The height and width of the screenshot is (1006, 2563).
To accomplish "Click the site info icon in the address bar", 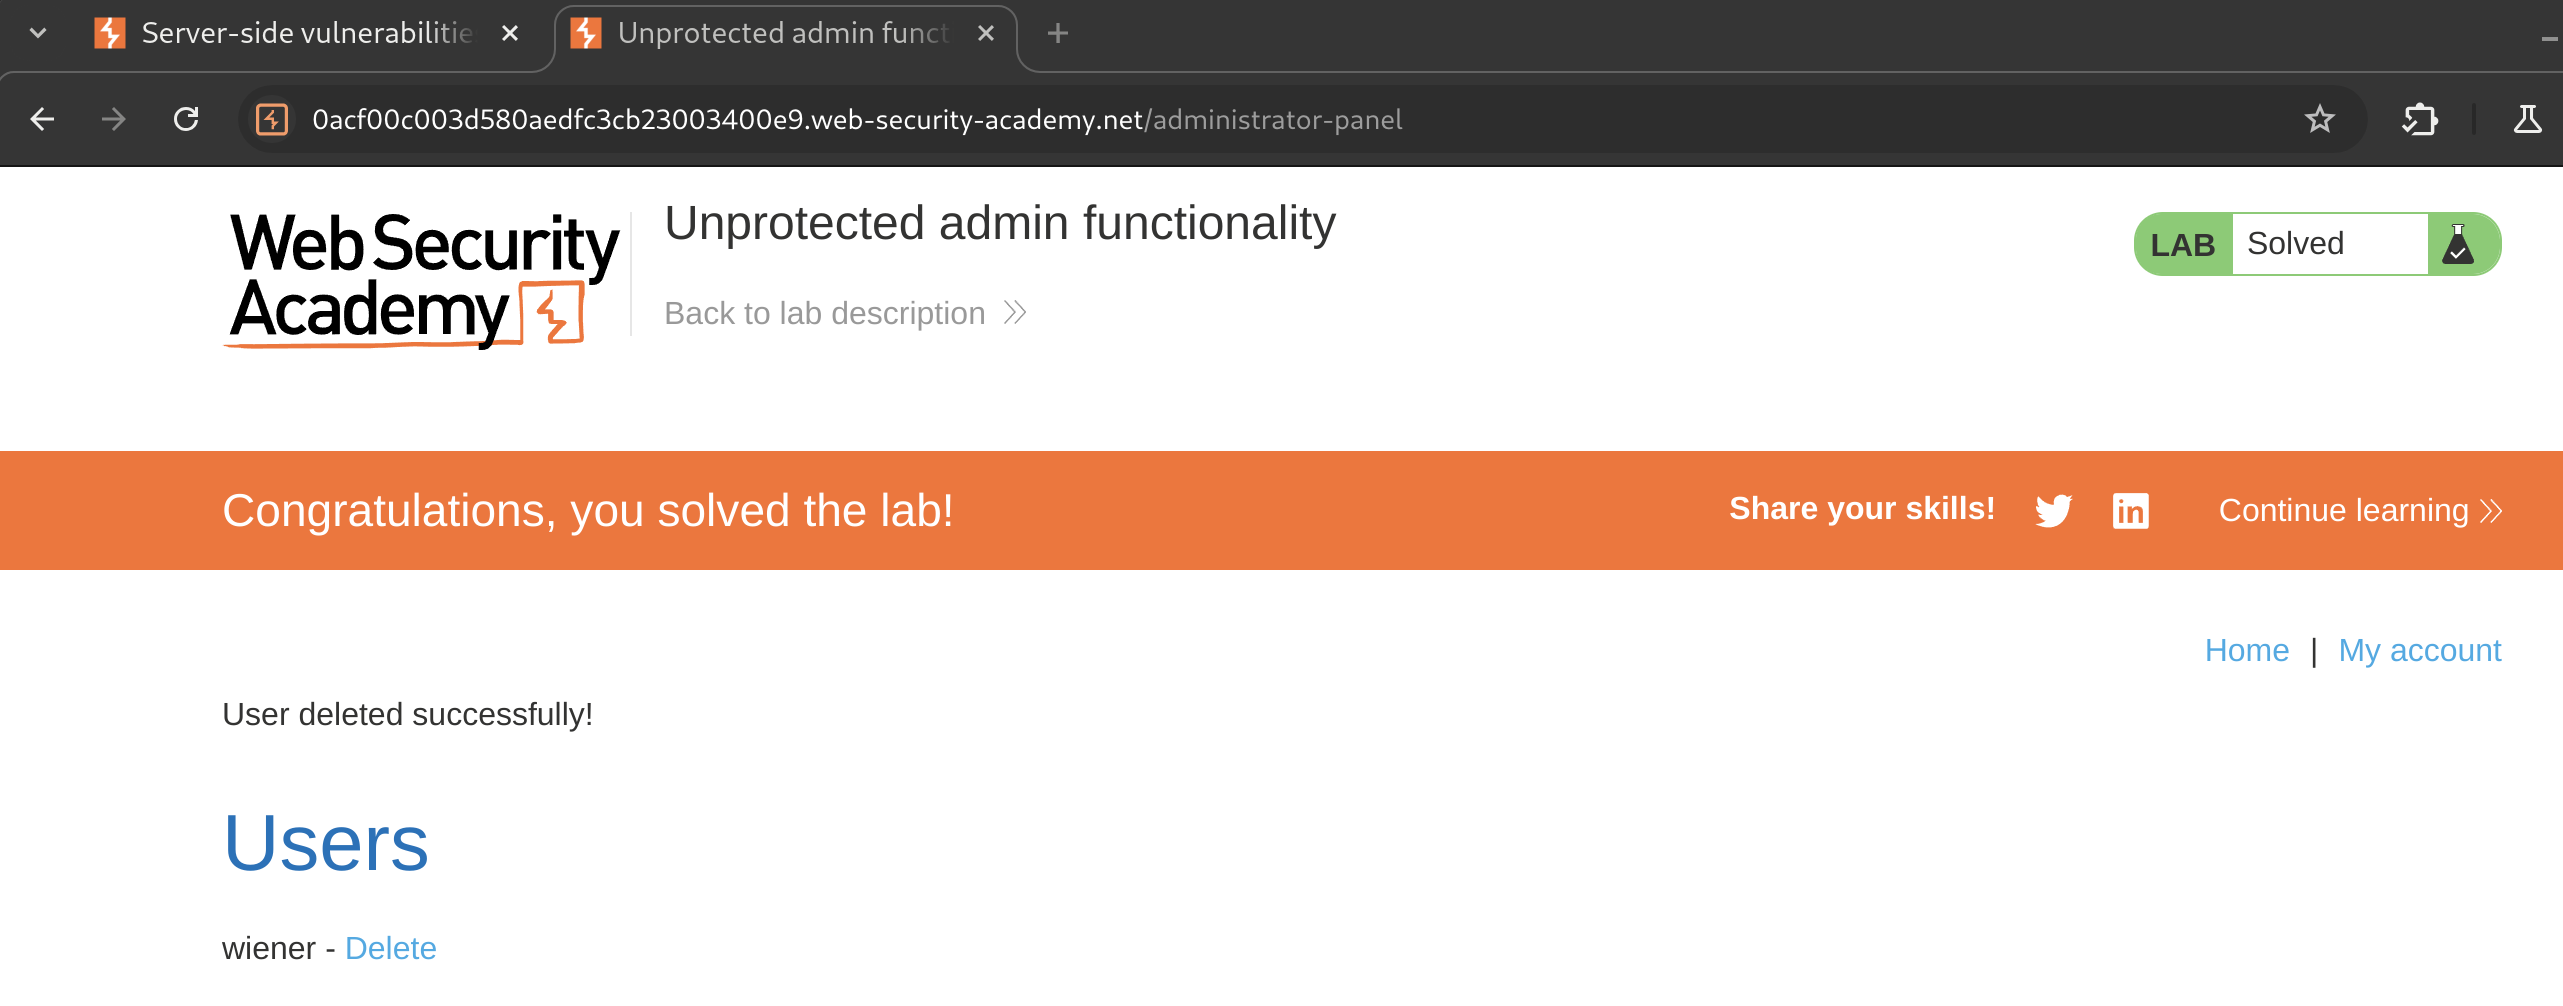I will (x=272, y=120).
